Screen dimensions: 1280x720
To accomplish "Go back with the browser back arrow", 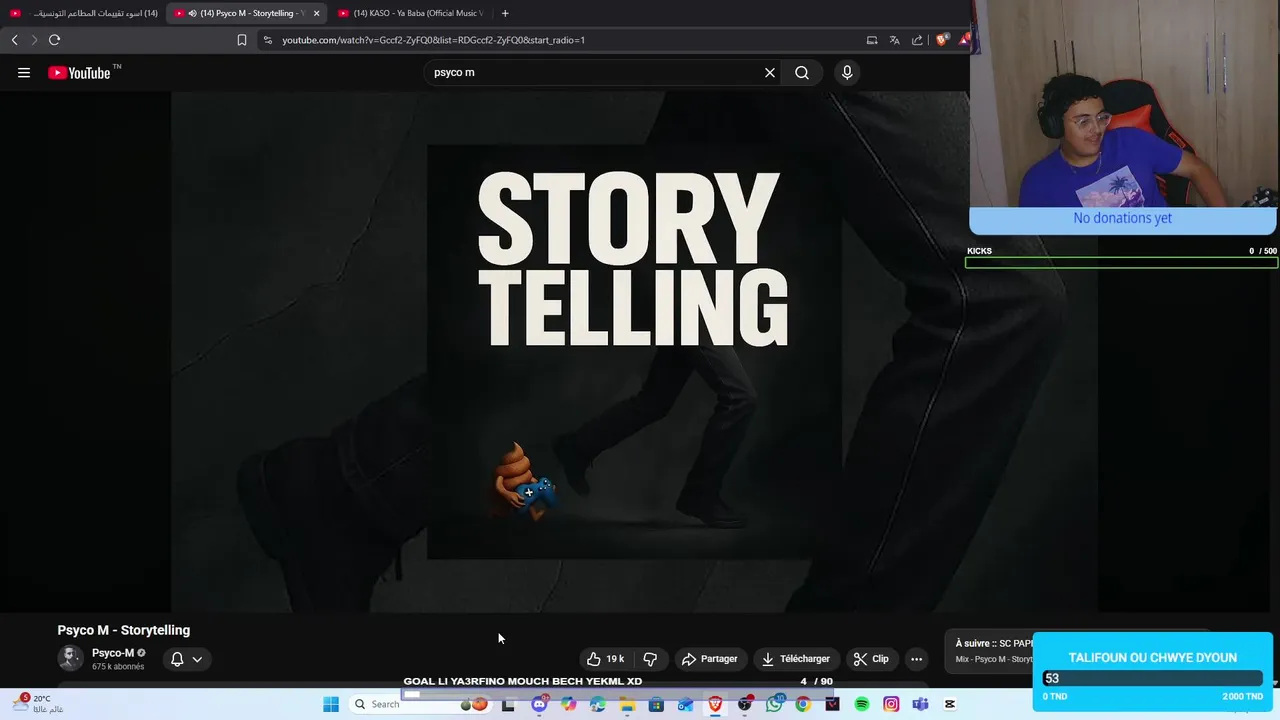I will pos(14,40).
